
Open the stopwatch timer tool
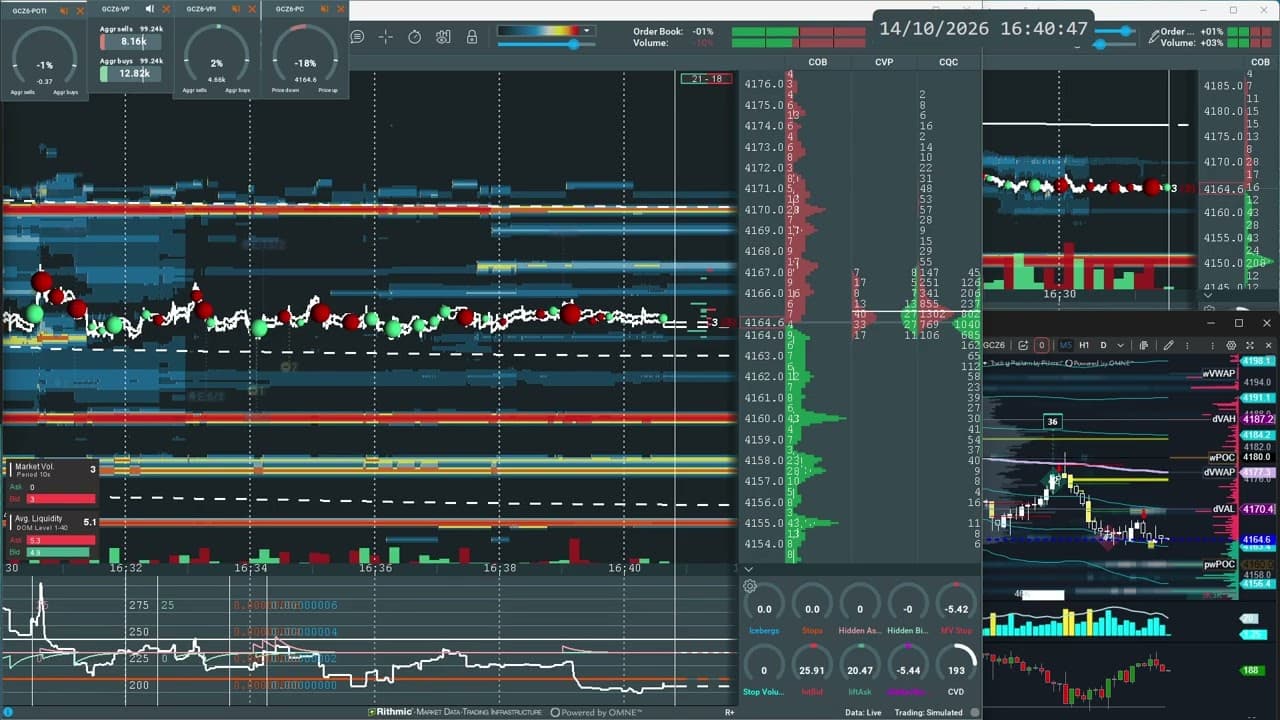pyautogui.click(x=415, y=37)
